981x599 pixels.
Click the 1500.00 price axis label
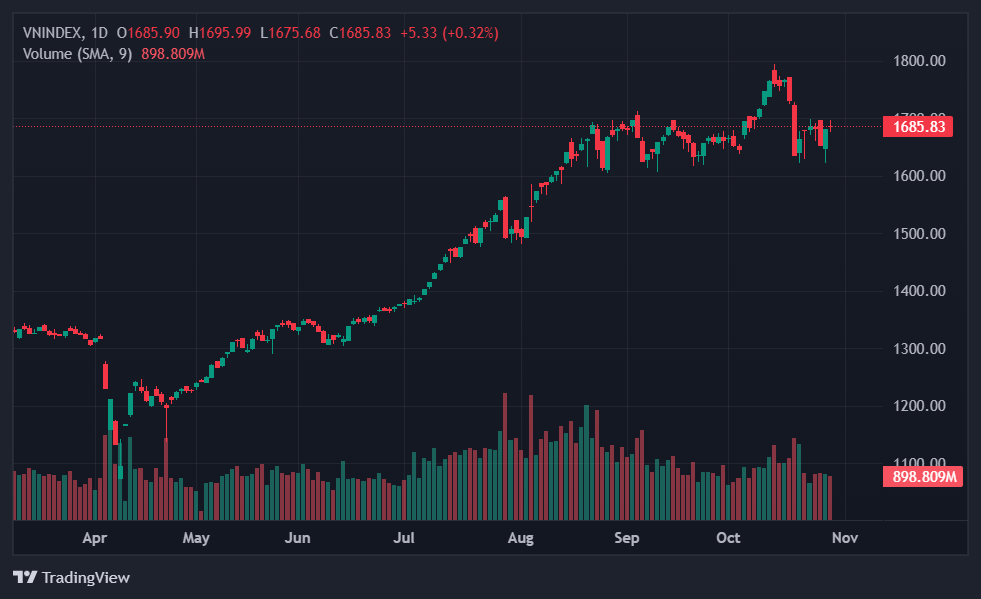[x=918, y=234]
